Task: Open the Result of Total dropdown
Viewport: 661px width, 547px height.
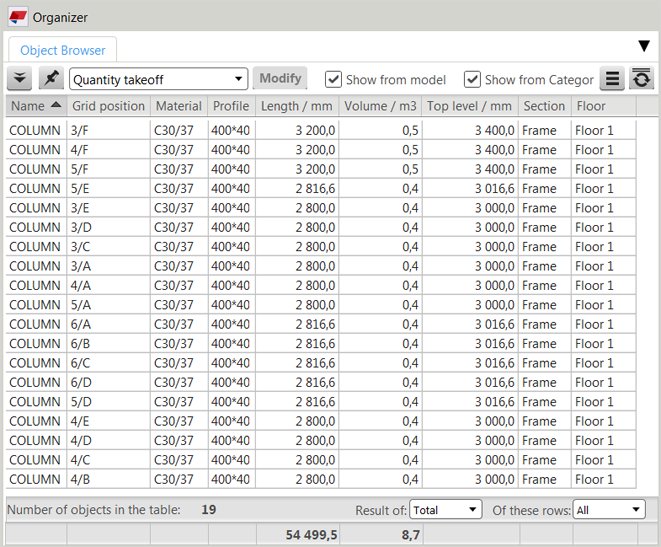Action: tap(445, 510)
